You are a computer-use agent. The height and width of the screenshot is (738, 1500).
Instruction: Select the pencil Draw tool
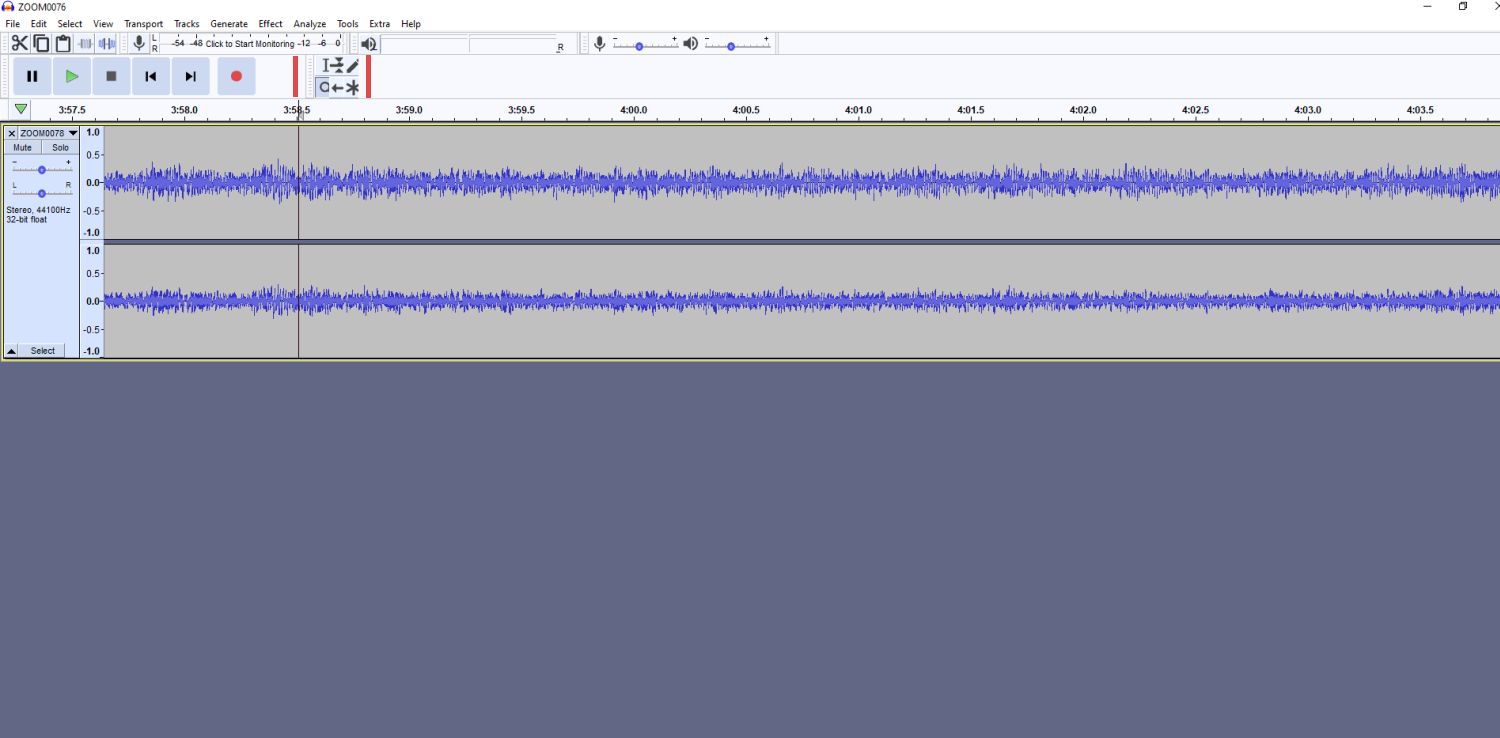(352, 65)
